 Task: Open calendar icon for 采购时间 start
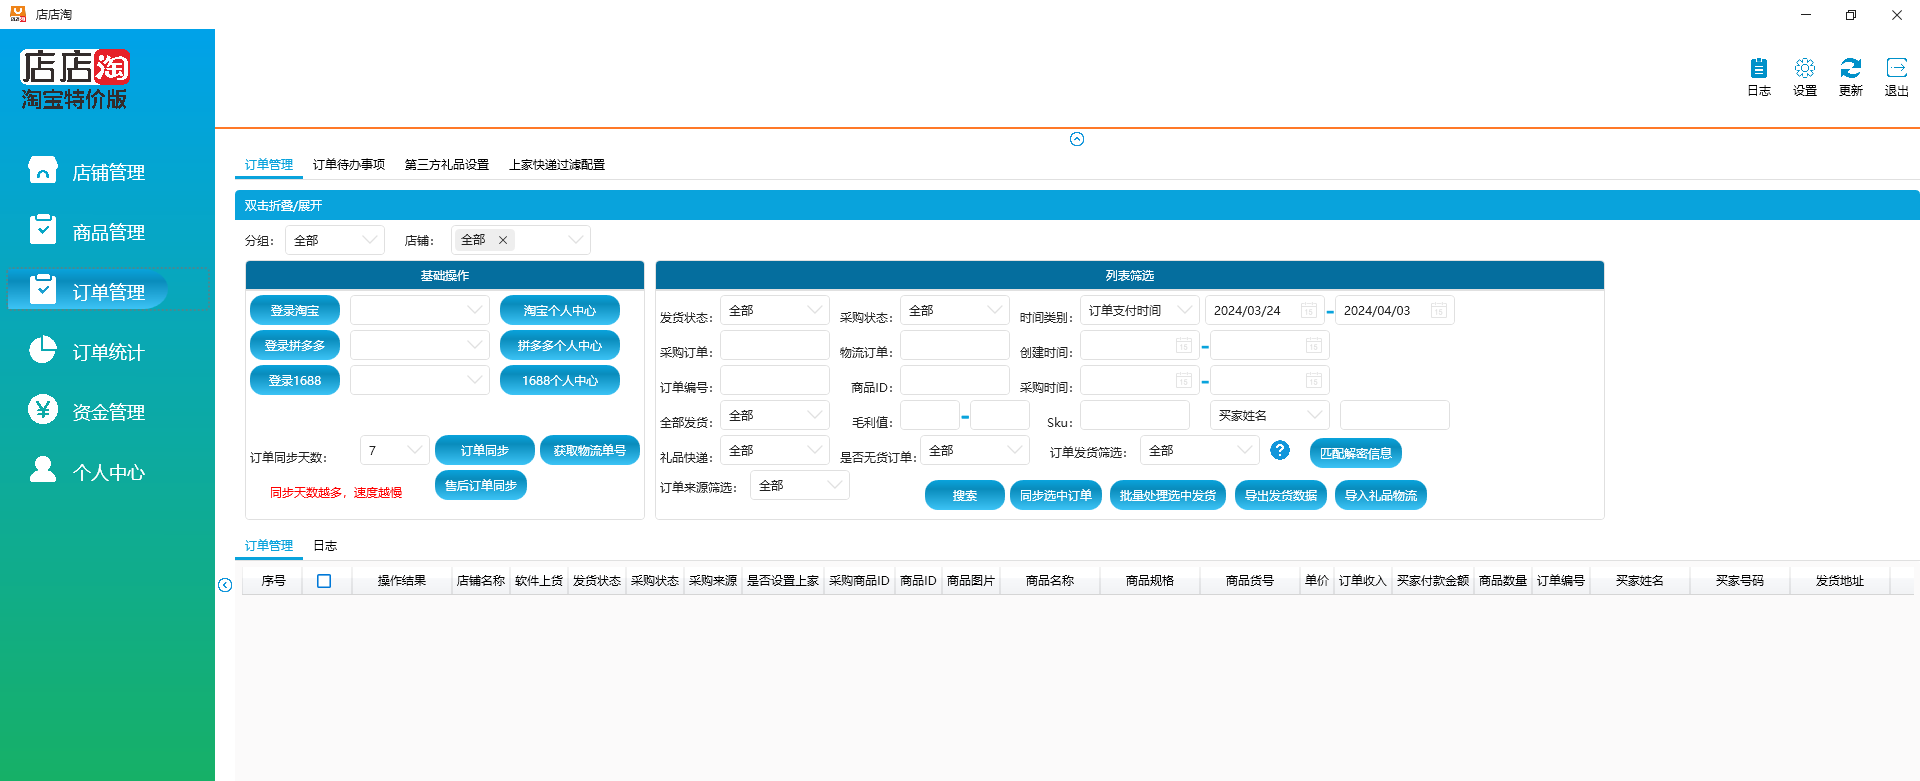pyautogui.click(x=1183, y=381)
